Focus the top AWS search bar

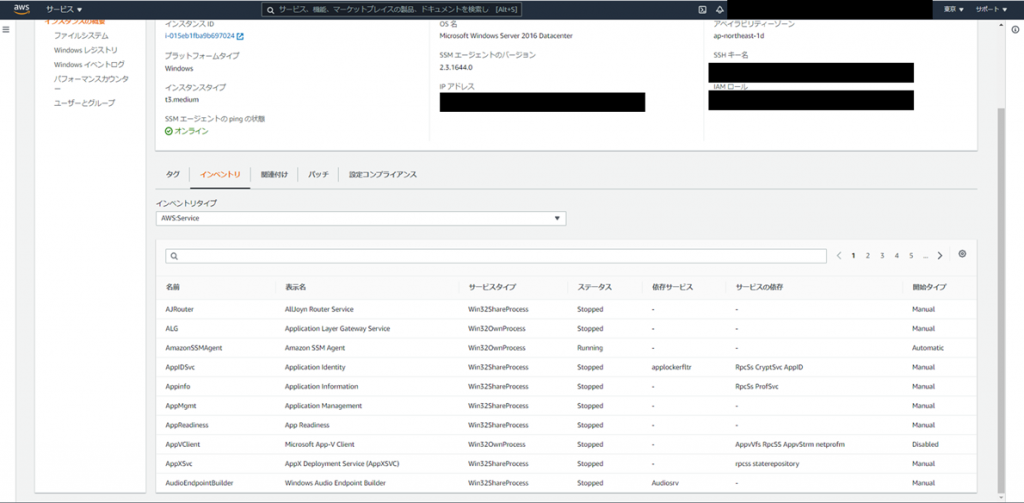pyautogui.click(x=391, y=10)
